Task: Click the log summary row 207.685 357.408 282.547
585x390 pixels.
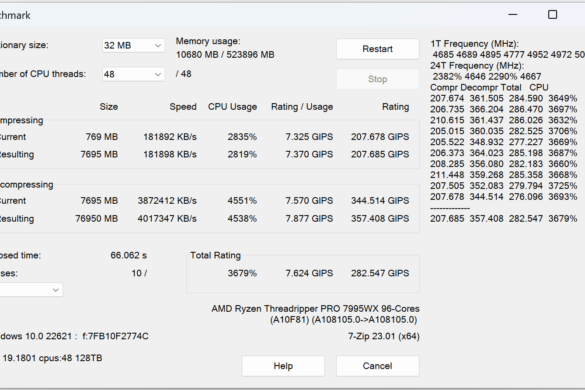Action: click(x=504, y=219)
